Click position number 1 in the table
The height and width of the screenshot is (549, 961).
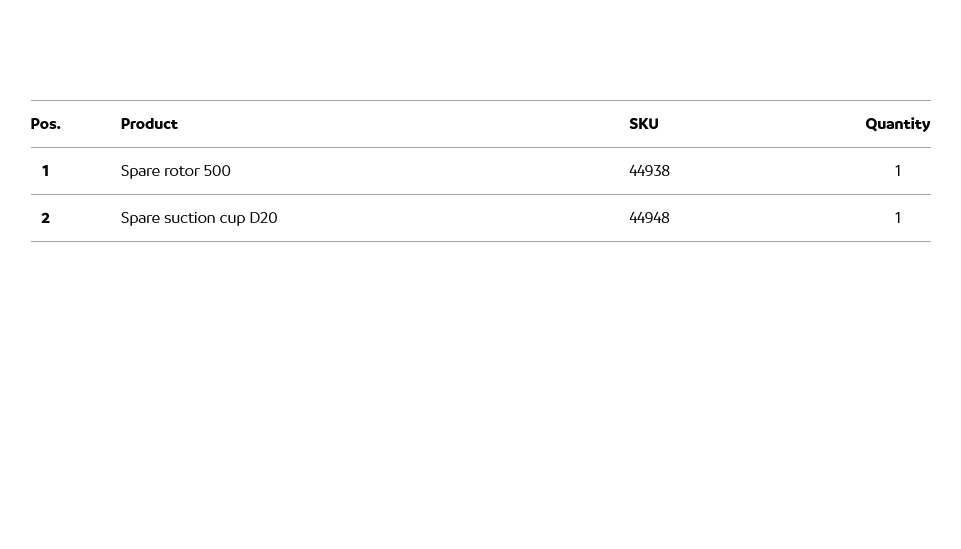45,171
